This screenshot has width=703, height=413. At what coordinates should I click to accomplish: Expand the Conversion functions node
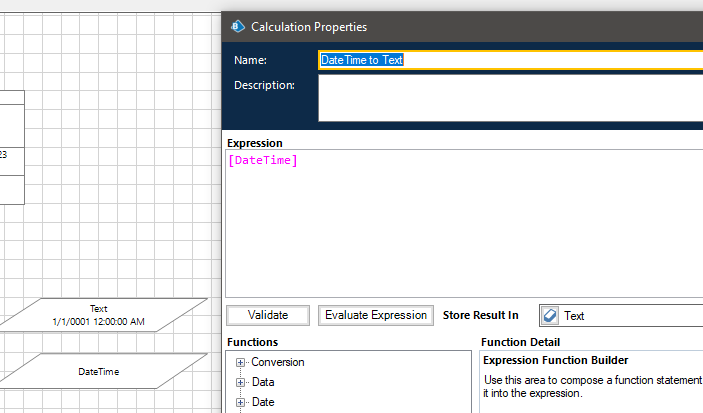tap(241, 362)
